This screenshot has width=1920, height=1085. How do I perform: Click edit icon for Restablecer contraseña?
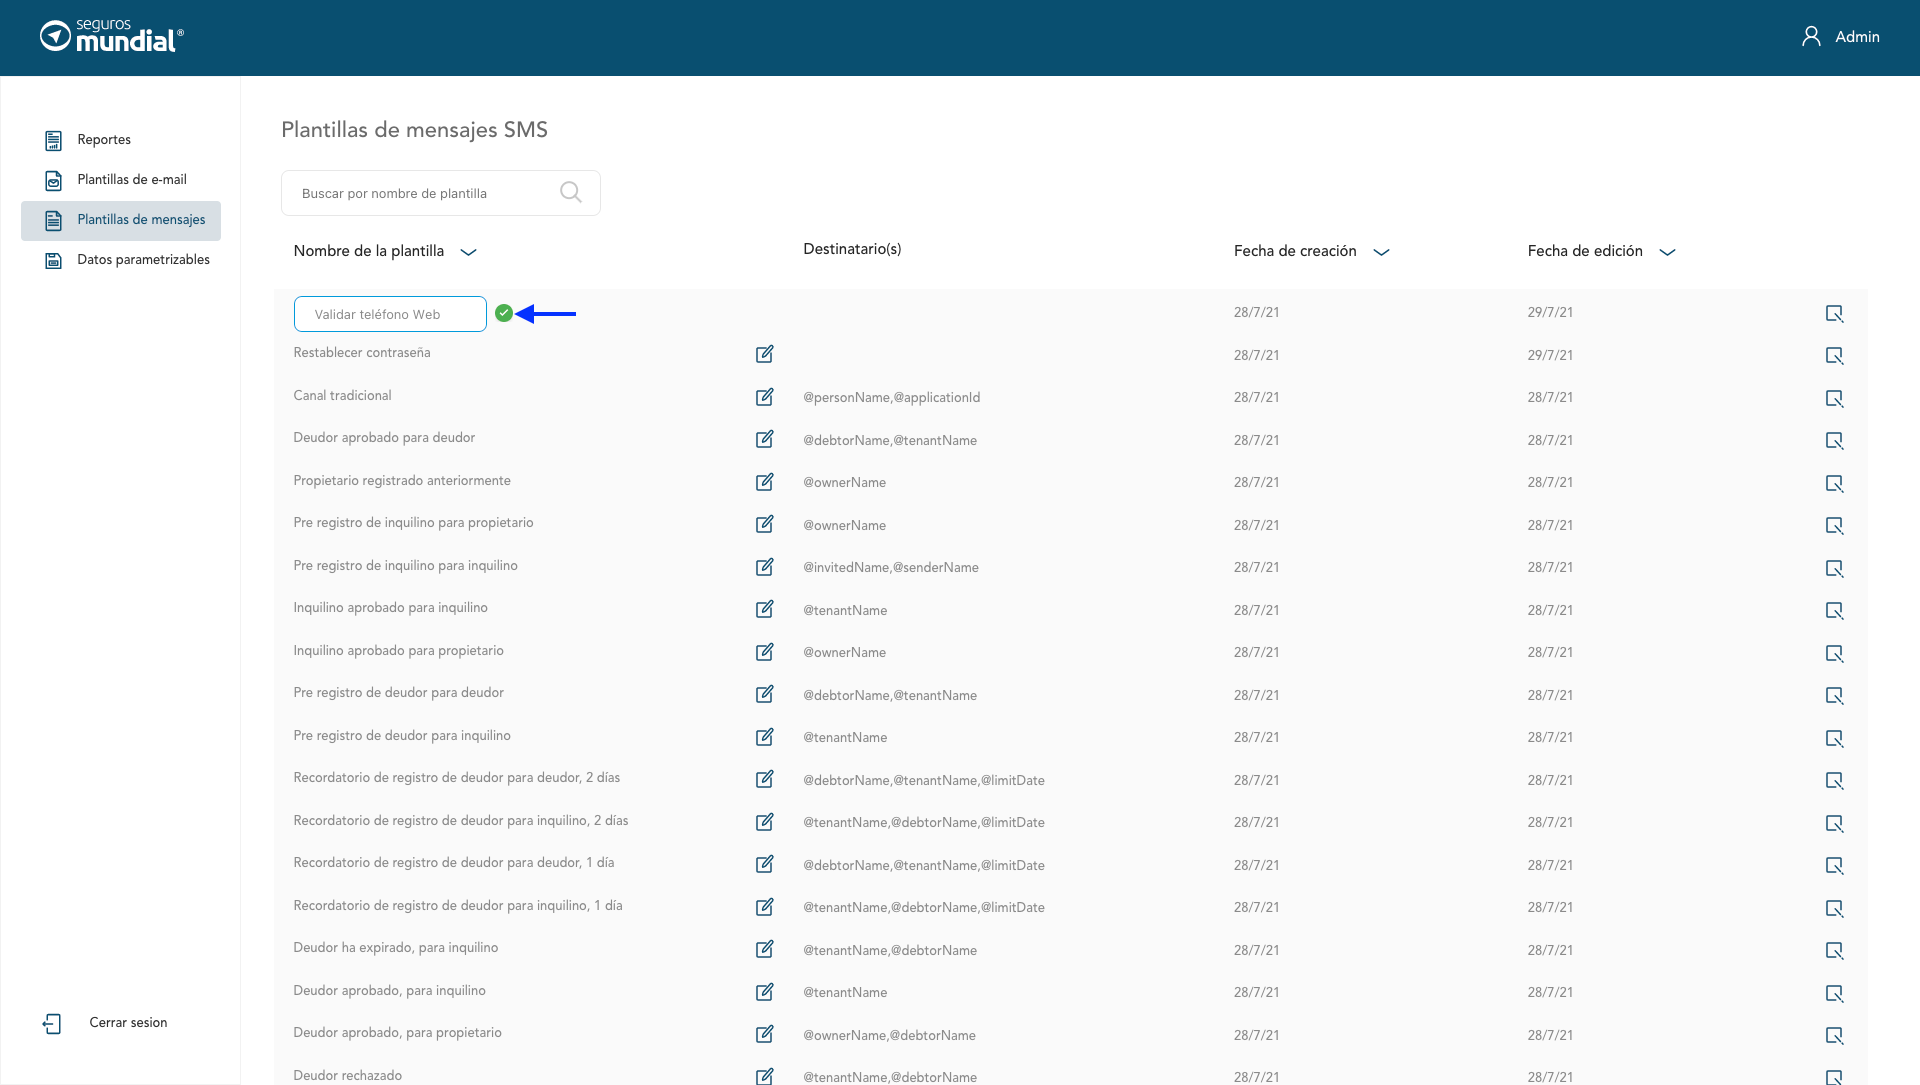(x=764, y=354)
